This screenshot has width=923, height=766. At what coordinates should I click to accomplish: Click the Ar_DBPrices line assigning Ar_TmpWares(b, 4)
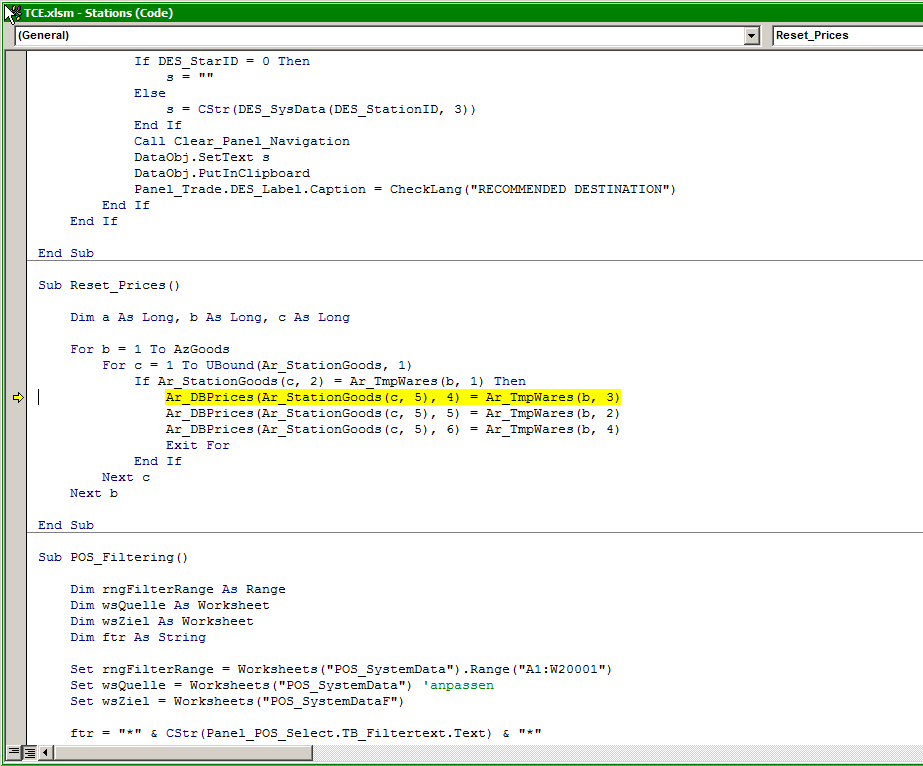pos(393,429)
